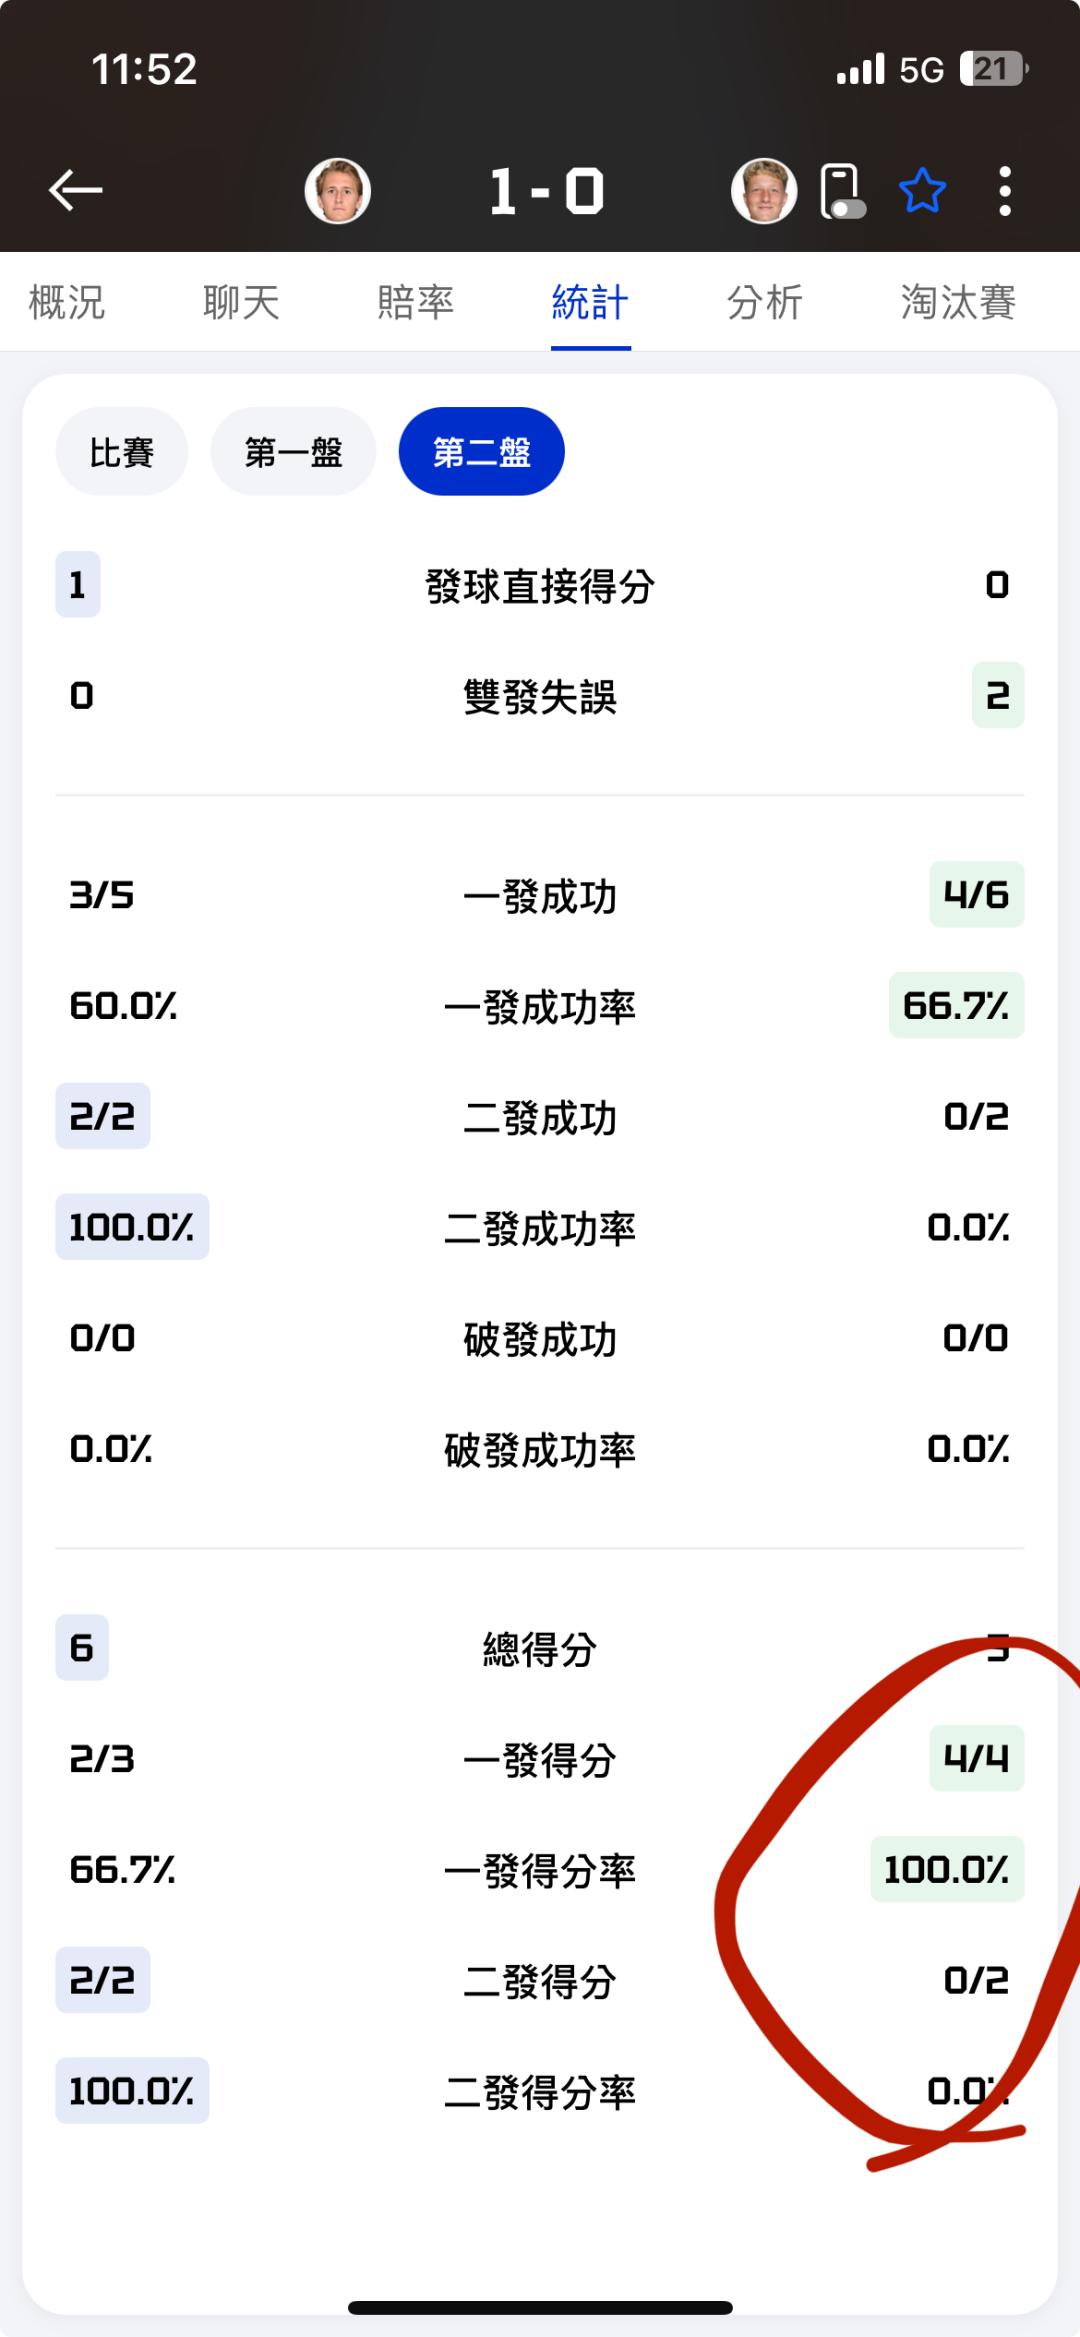Favorite the match with the star icon
1080x2337 pixels.
click(x=922, y=190)
